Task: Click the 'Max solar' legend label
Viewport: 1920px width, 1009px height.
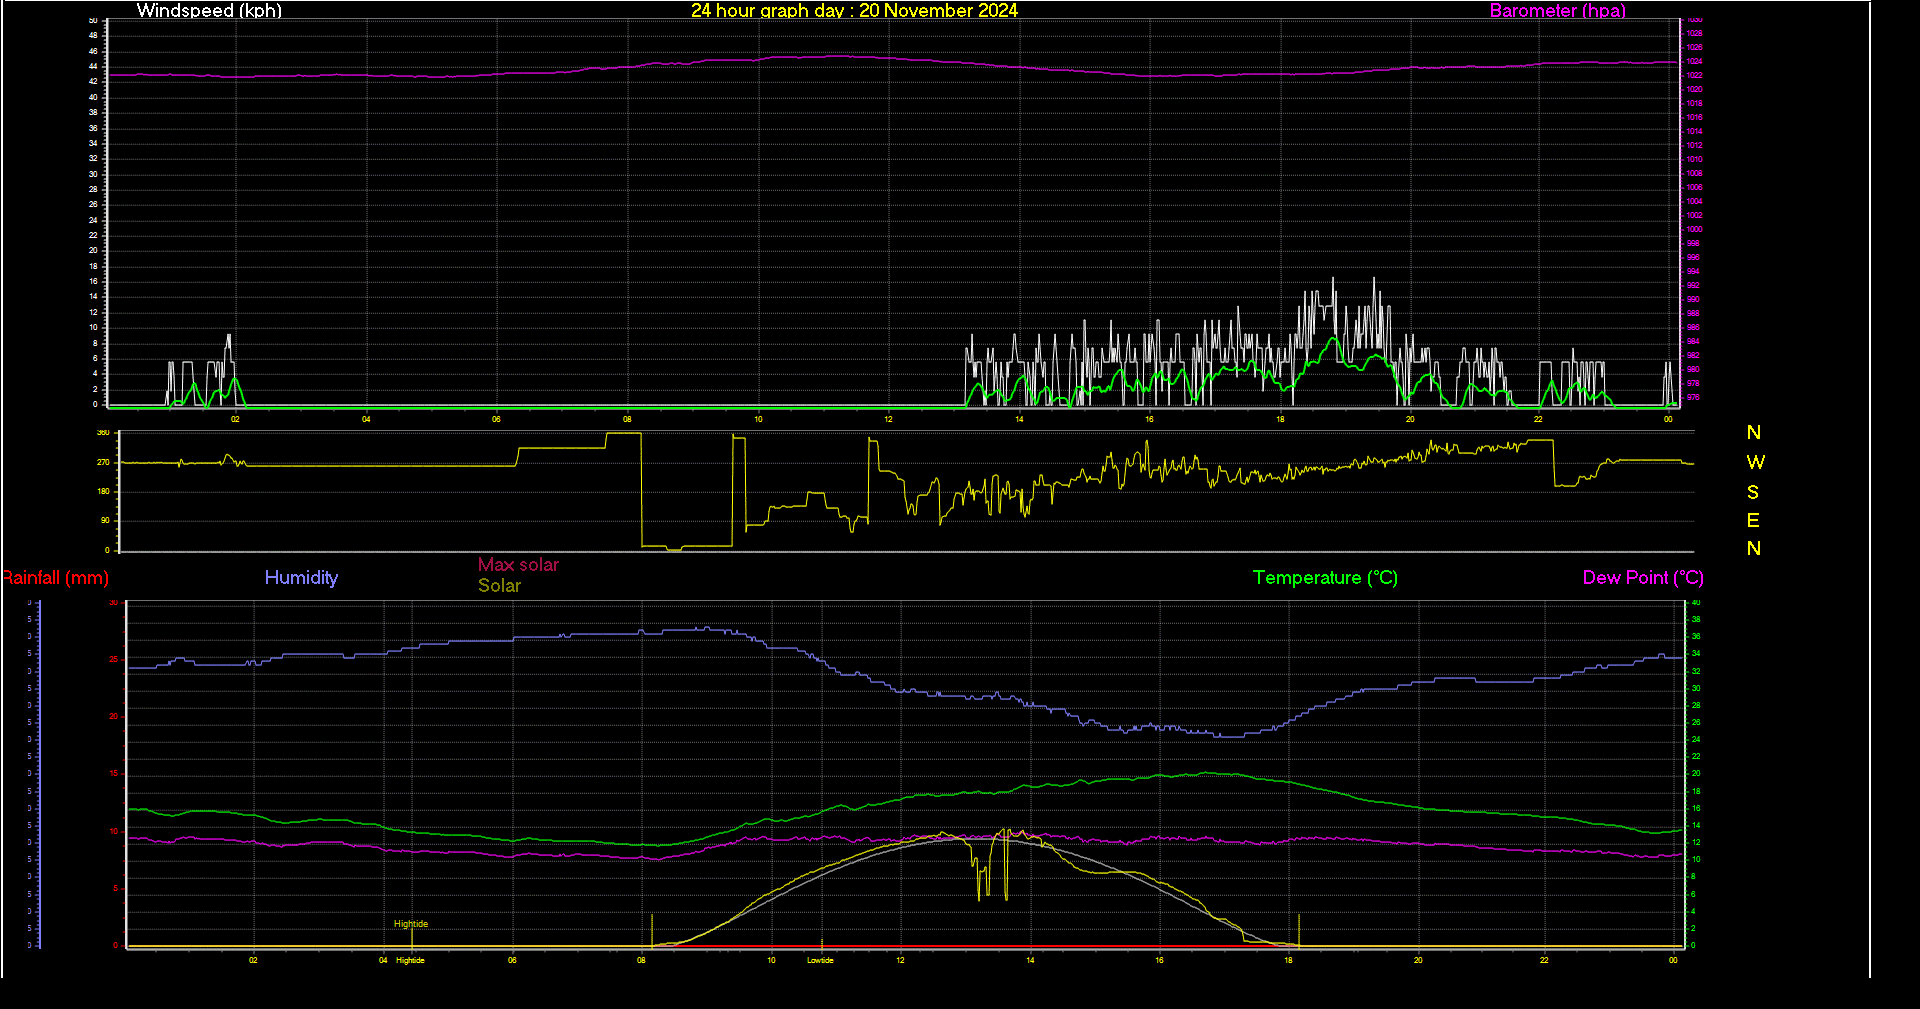Action: click(x=518, y=565)
